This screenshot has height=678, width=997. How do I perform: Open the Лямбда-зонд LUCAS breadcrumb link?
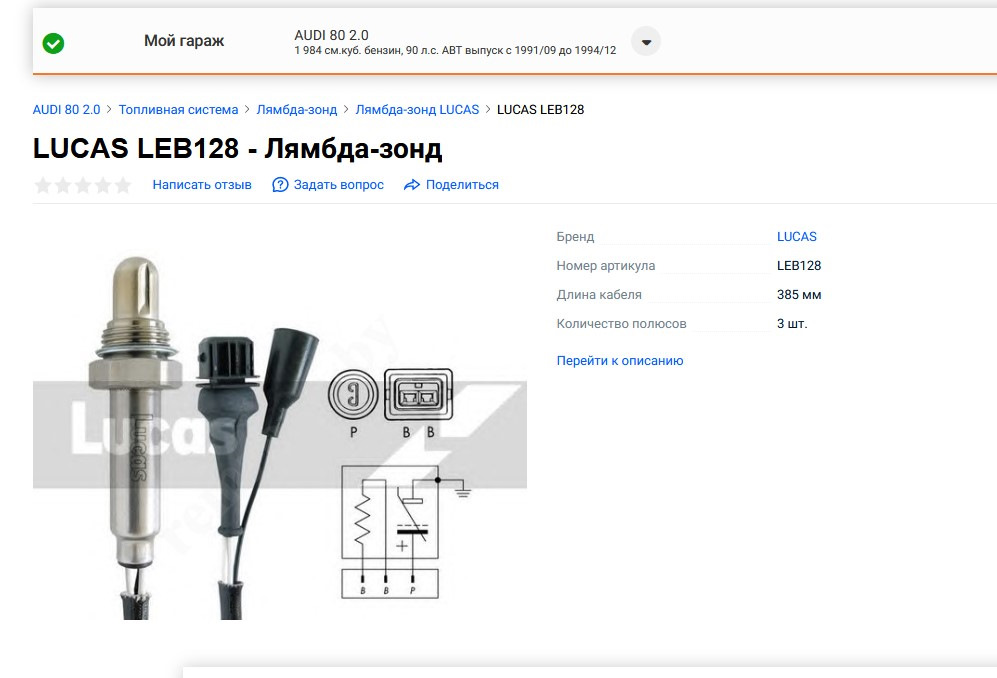417,109
